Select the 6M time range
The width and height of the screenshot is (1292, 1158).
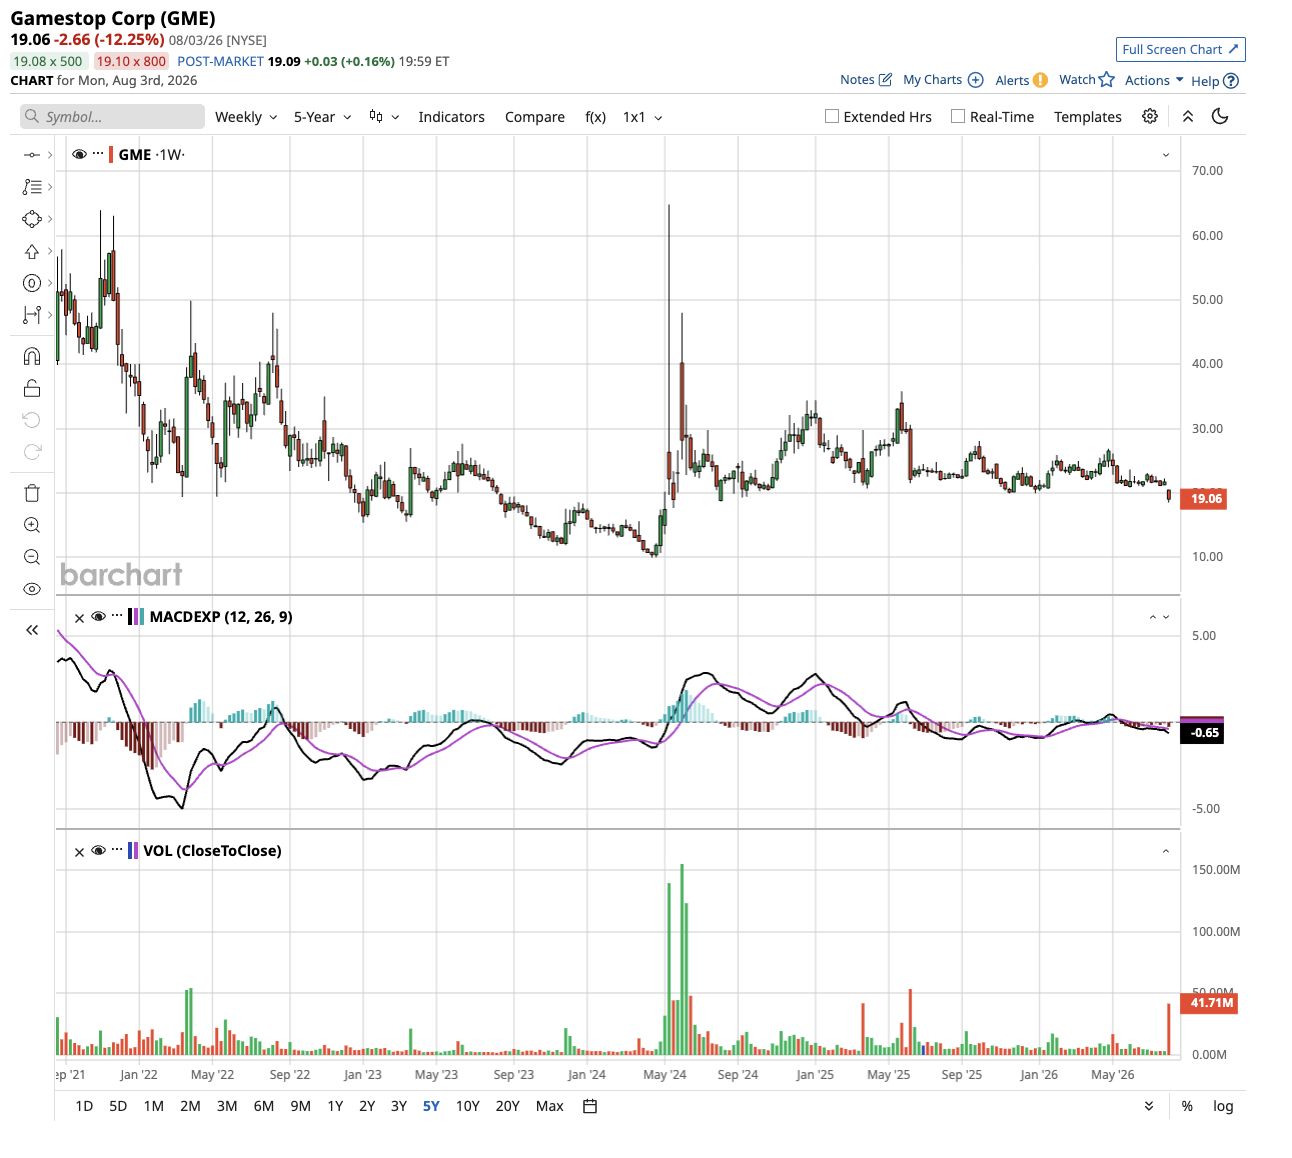point(264,1106)
